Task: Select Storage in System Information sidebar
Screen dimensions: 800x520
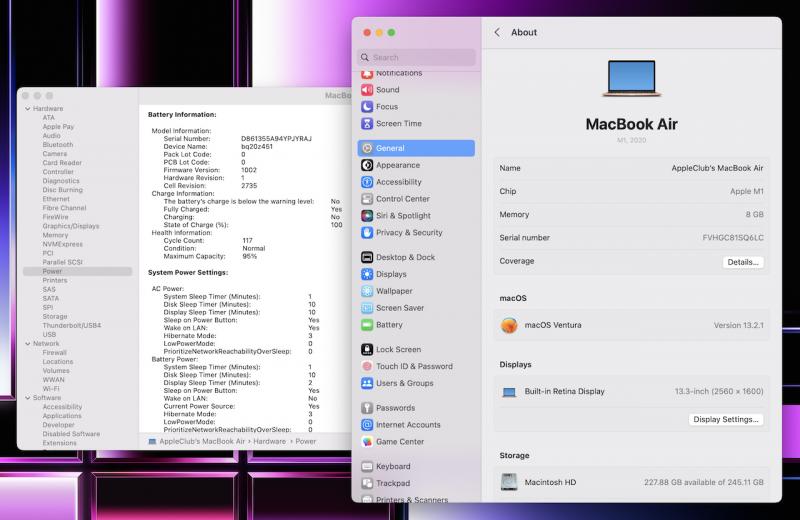Action: pos(55,316)
